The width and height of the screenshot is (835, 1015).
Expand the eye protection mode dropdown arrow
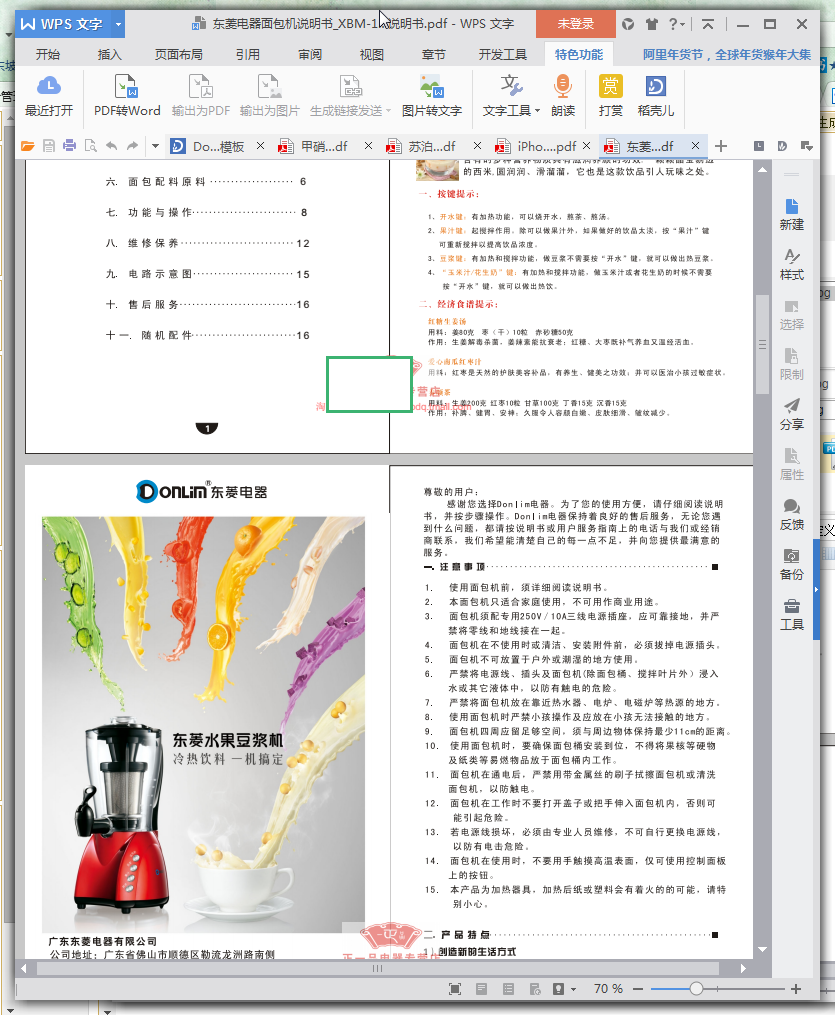(573, 989)
